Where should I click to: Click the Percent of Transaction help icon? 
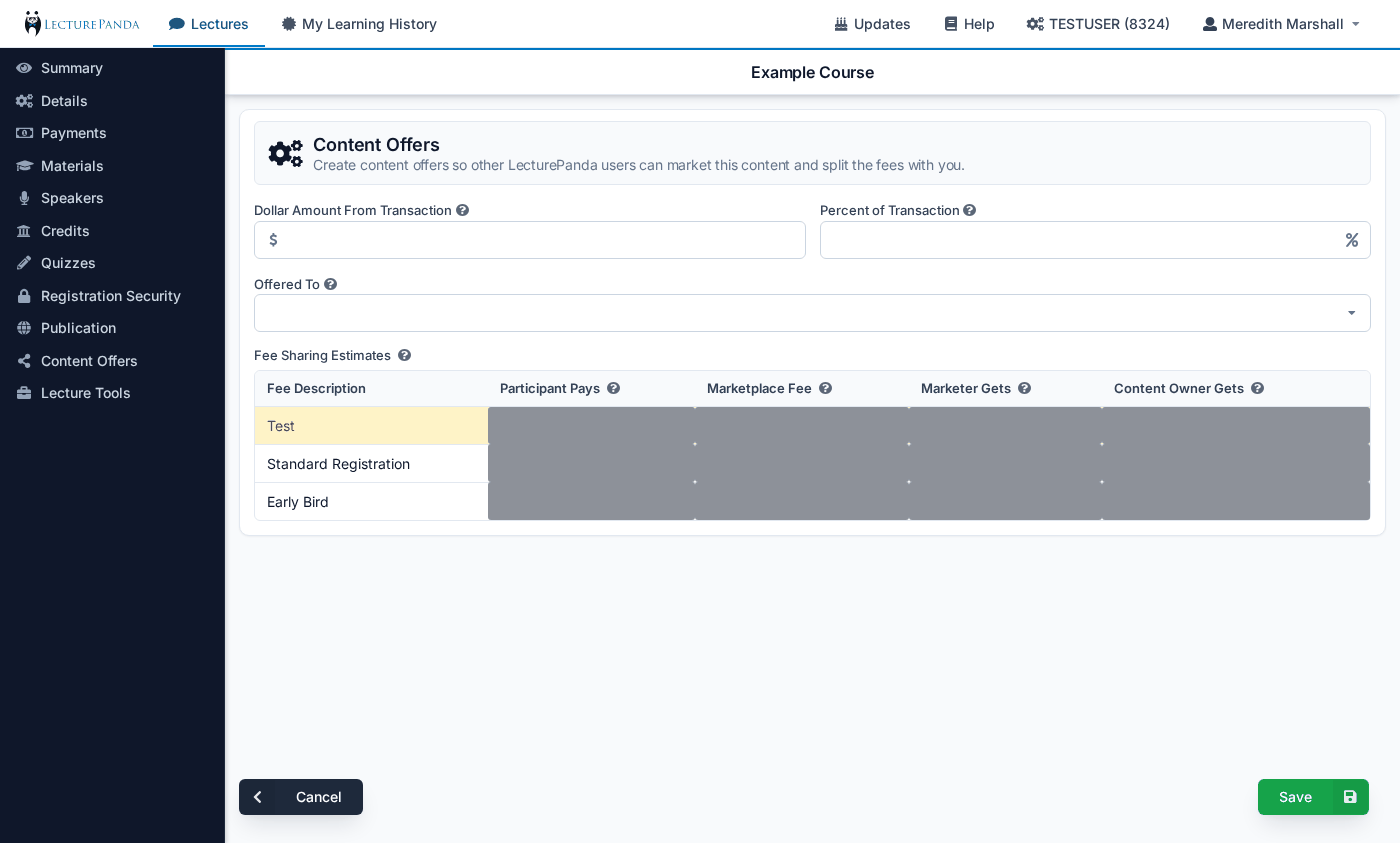coord(969,210)
